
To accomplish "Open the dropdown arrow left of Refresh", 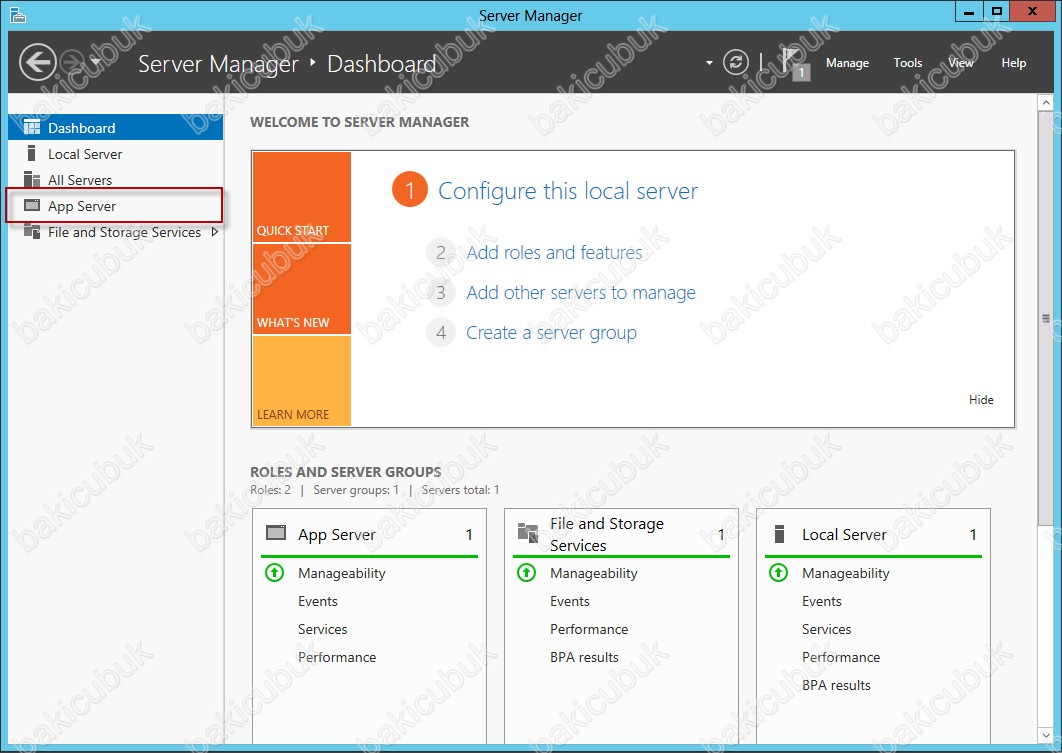I will point(709,63).
